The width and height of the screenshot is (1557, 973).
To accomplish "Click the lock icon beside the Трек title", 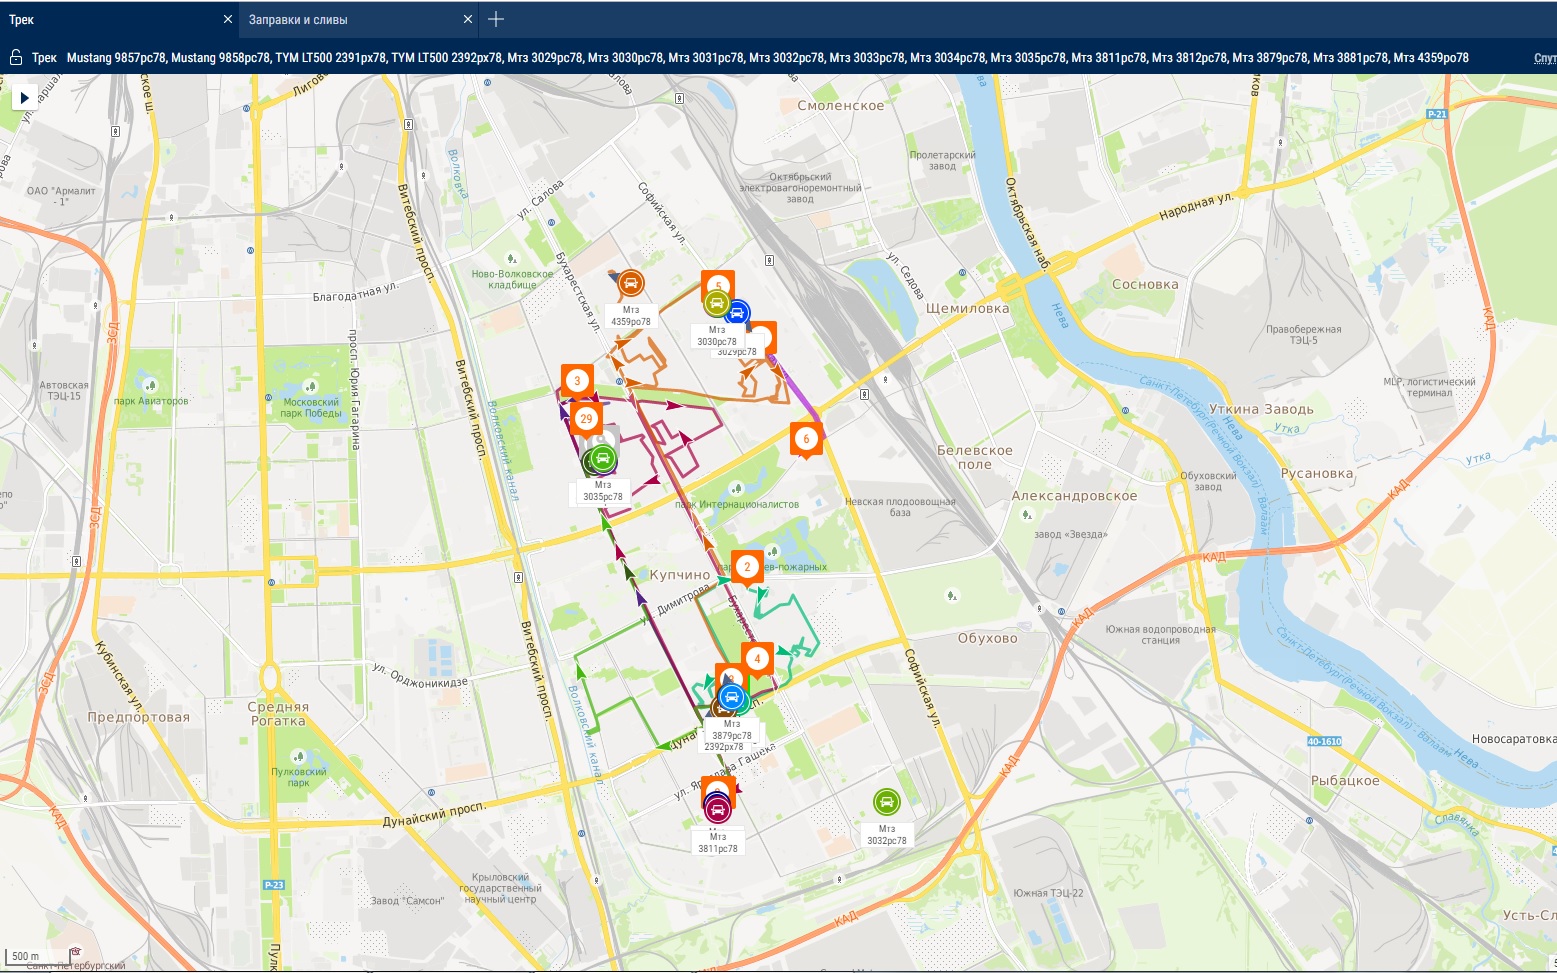I will 16,58.
